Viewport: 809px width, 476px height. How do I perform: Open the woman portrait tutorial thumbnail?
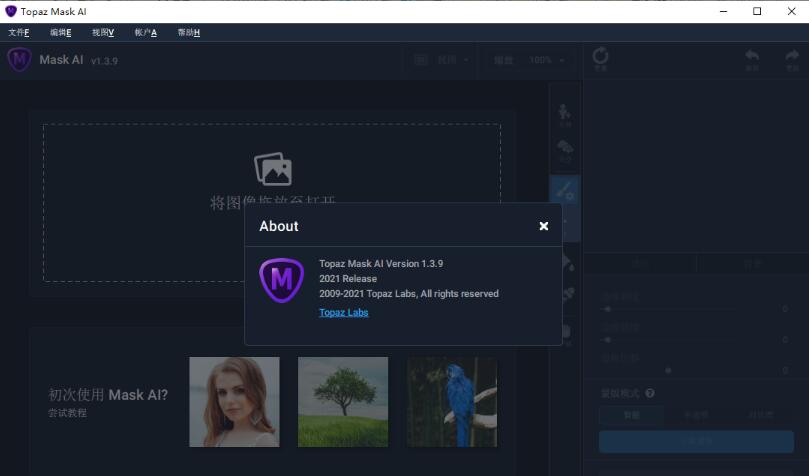[x=234, y=402]
